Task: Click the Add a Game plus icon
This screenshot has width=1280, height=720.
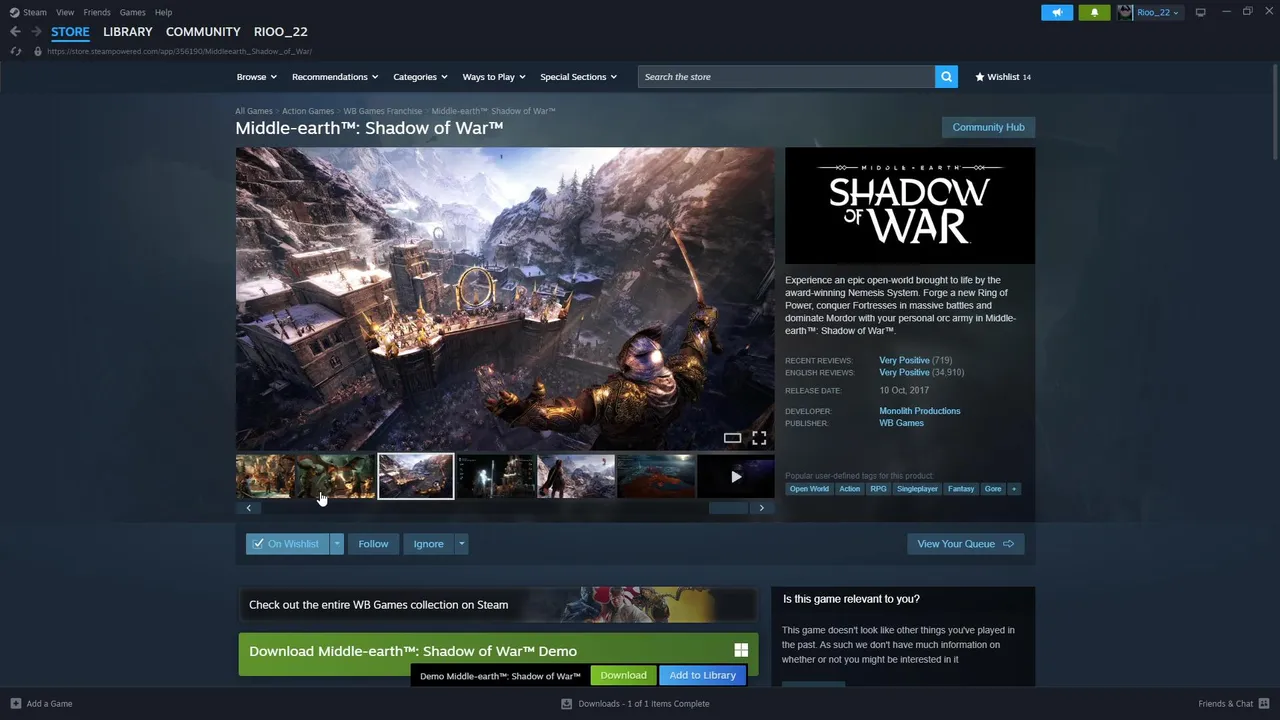Action: (x=16, y=704)
